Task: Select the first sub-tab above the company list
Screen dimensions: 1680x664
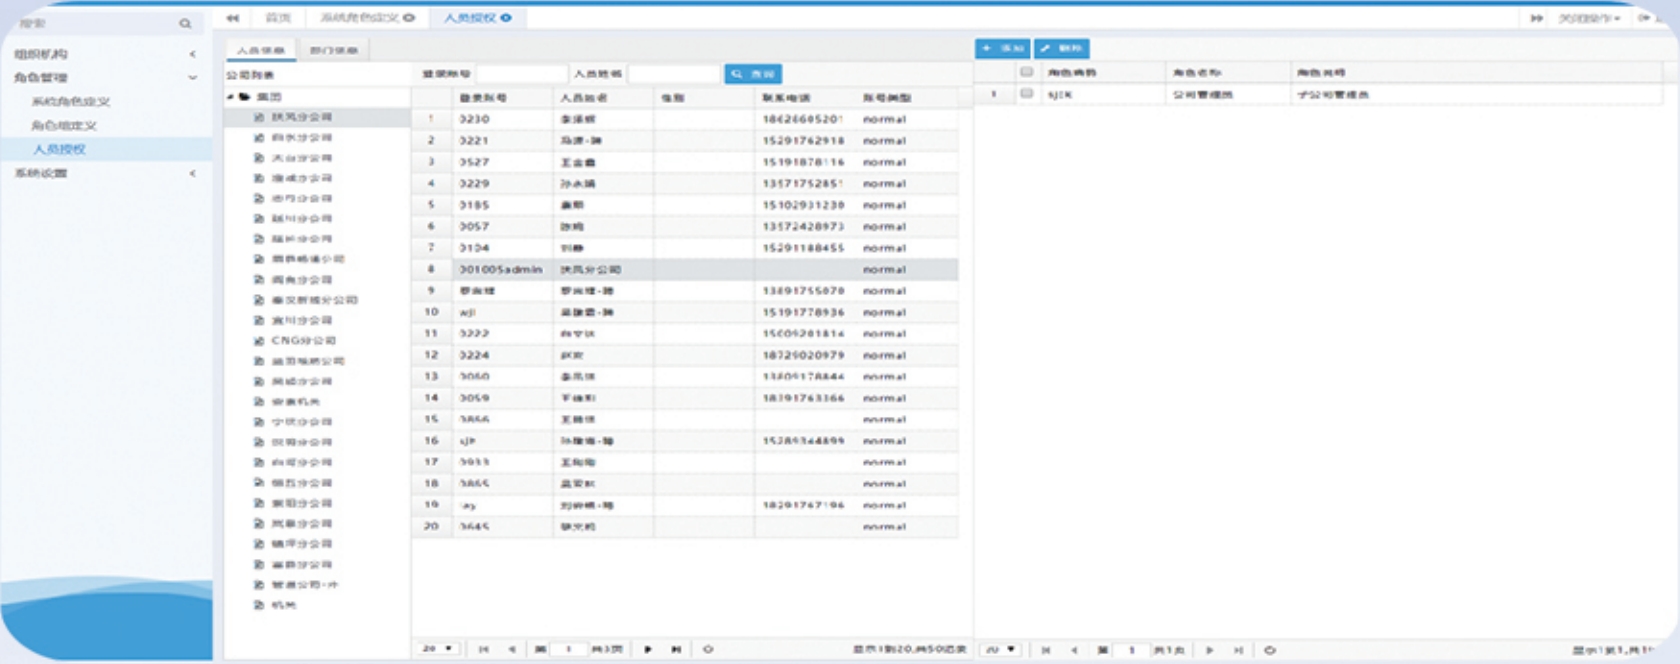Action: pyautogui.click(x=261, y=50)
